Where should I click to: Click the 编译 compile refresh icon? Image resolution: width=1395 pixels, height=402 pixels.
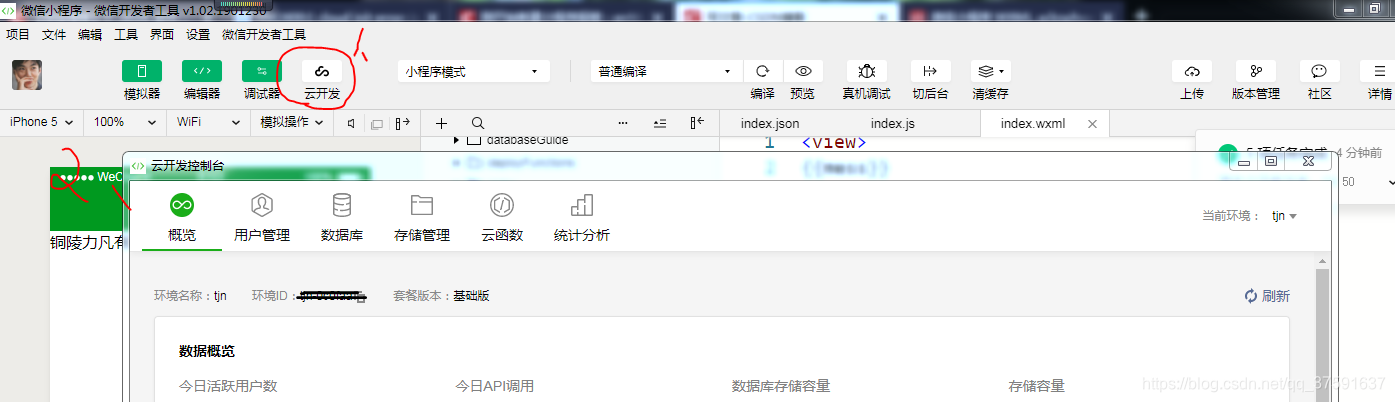tap(762, 72)
